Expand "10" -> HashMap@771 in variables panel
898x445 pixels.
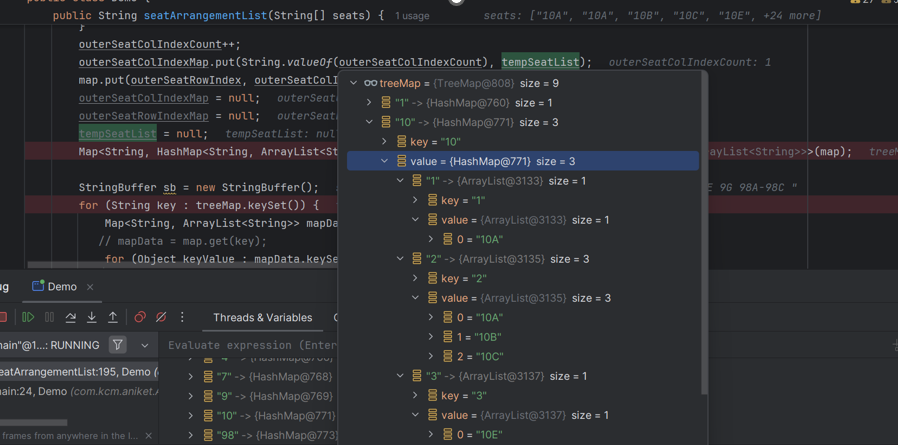click(191, 415)
